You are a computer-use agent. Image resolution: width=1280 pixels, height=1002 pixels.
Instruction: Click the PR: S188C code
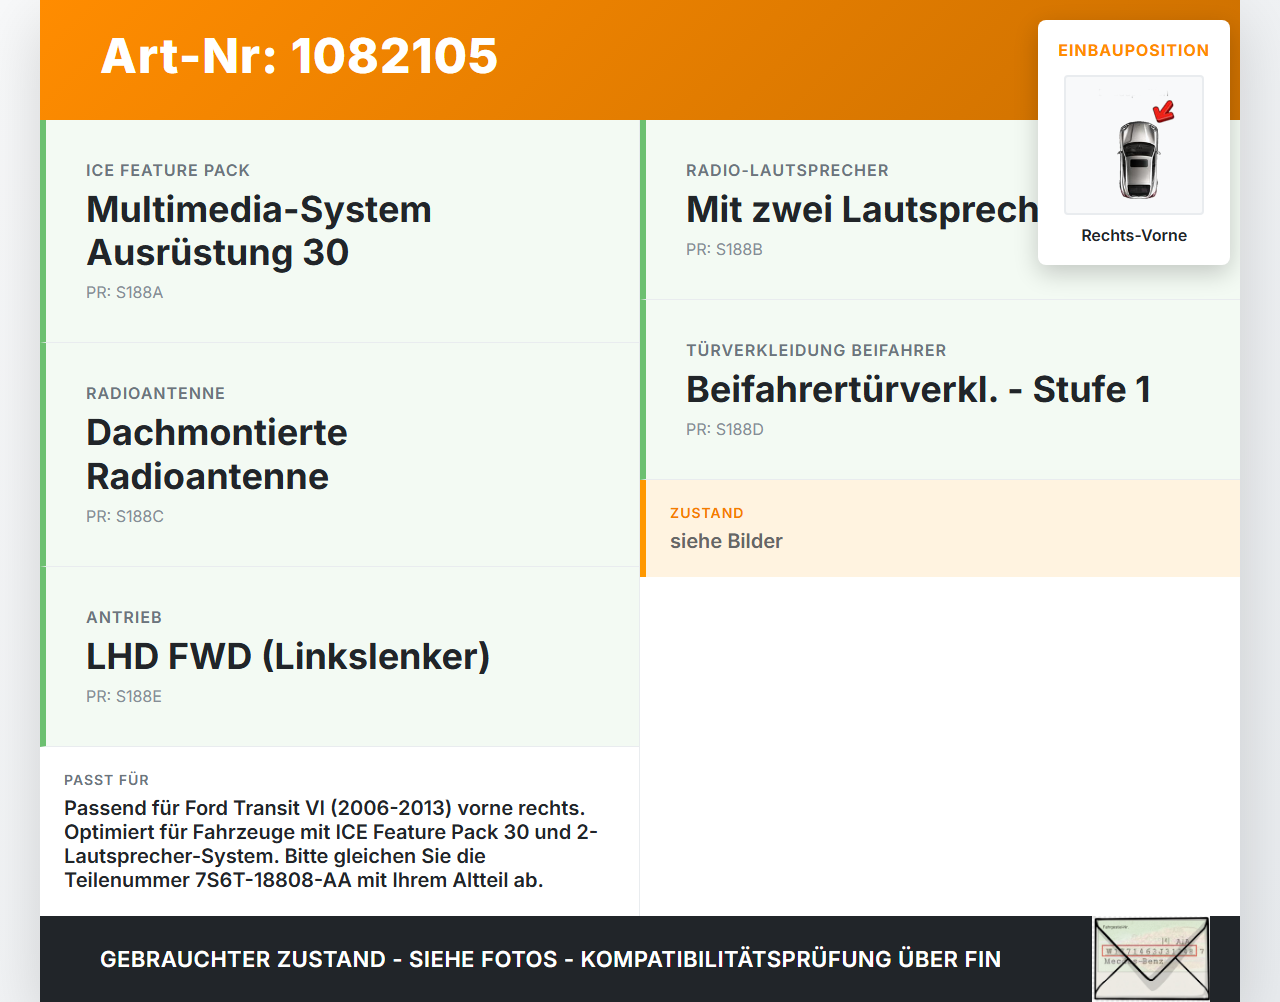pyautogui.click(x=125, y=516)
